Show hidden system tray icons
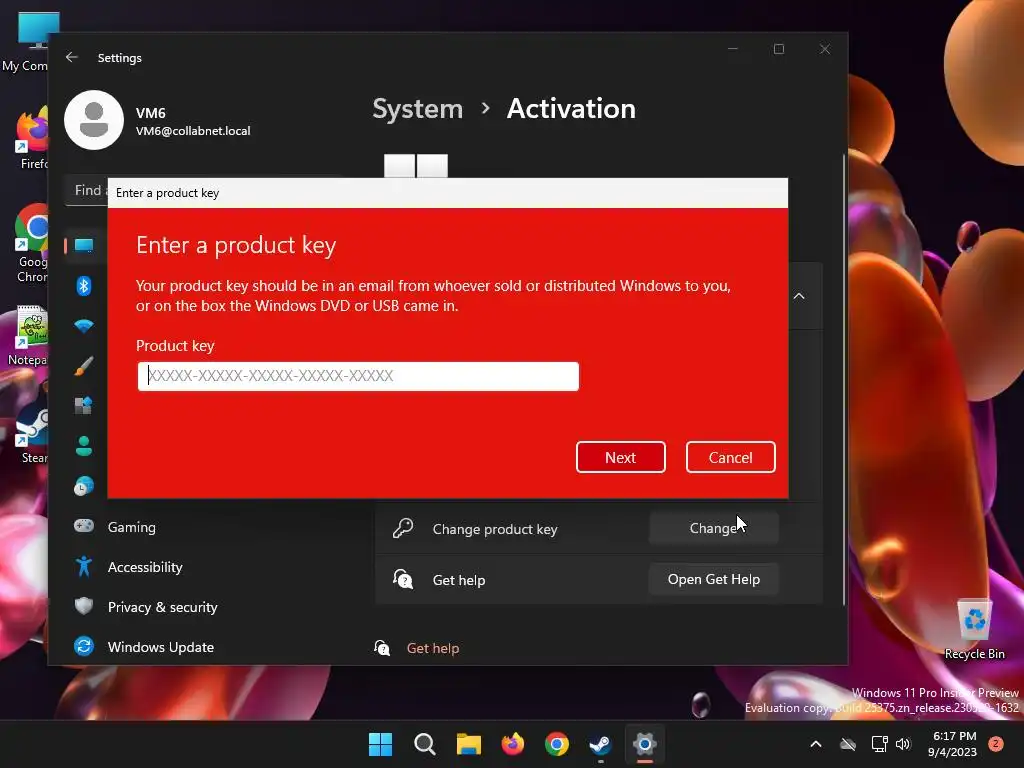The image size is (1024, 768). coord(816,744)
